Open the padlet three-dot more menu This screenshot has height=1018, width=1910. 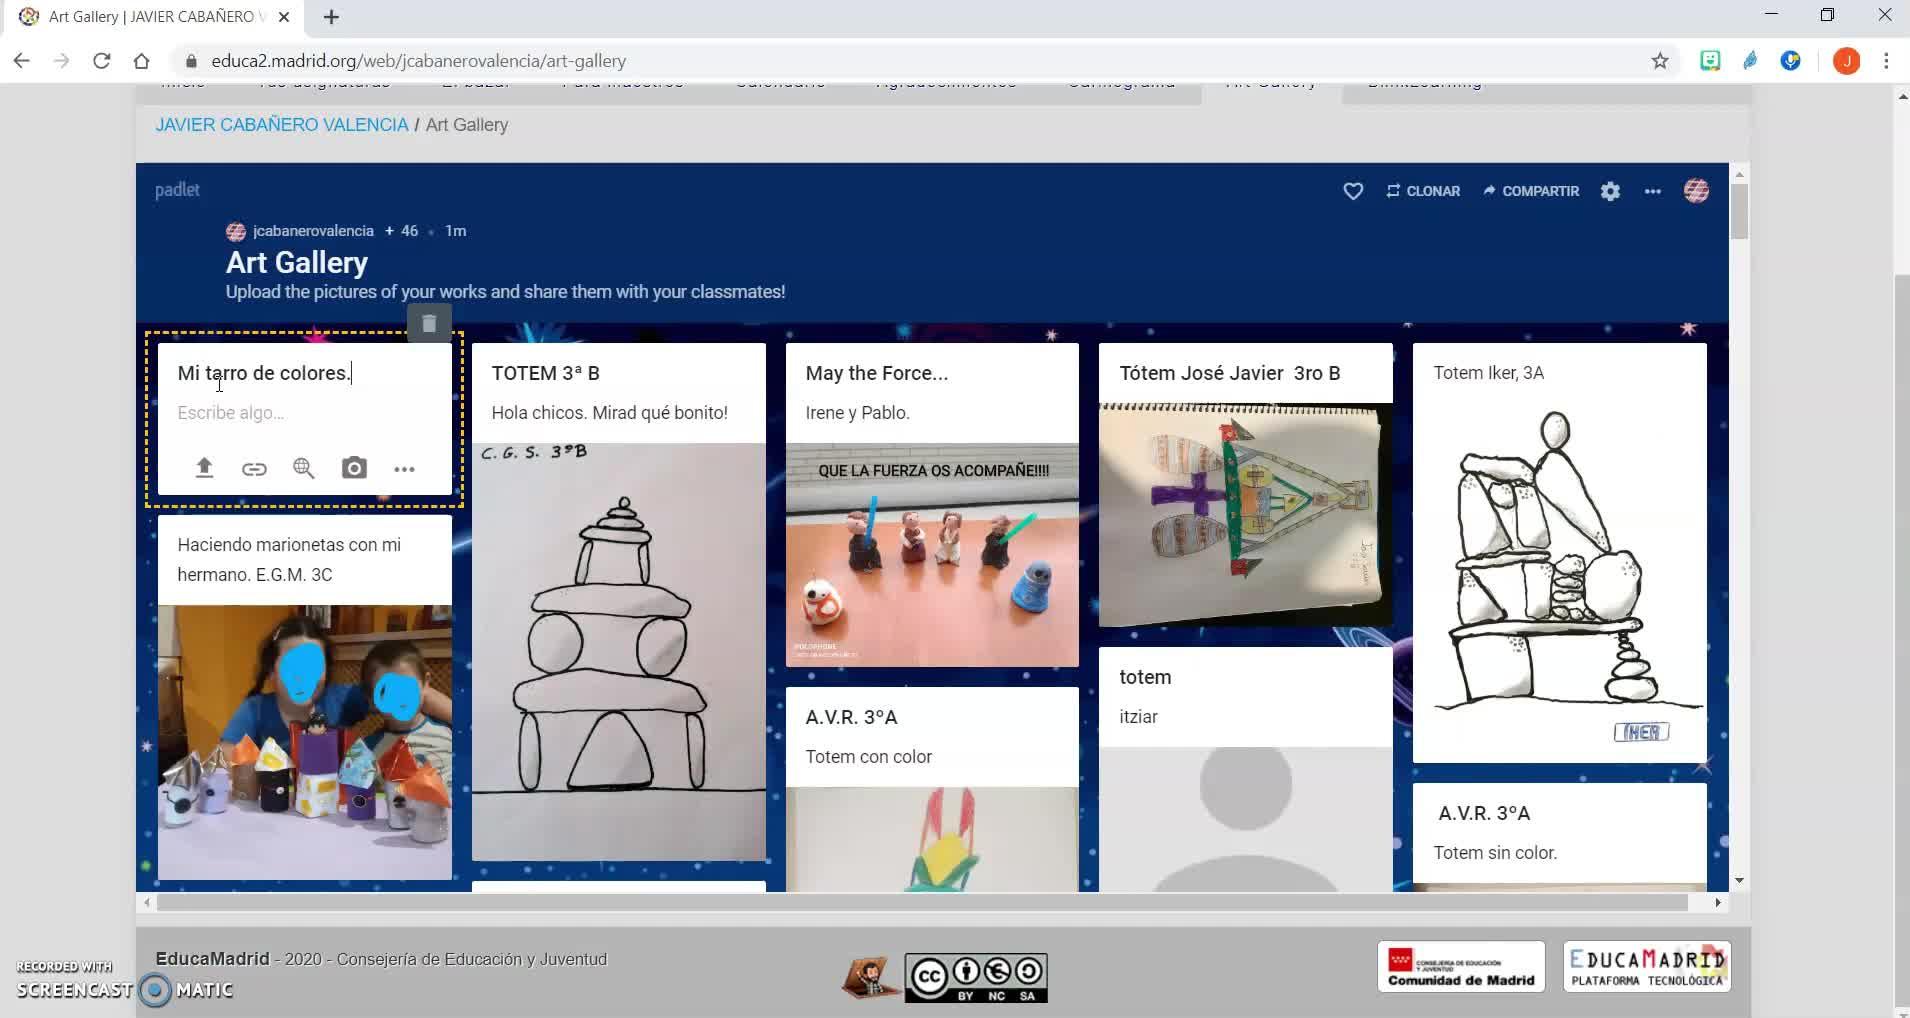[x=1652, y=191]
